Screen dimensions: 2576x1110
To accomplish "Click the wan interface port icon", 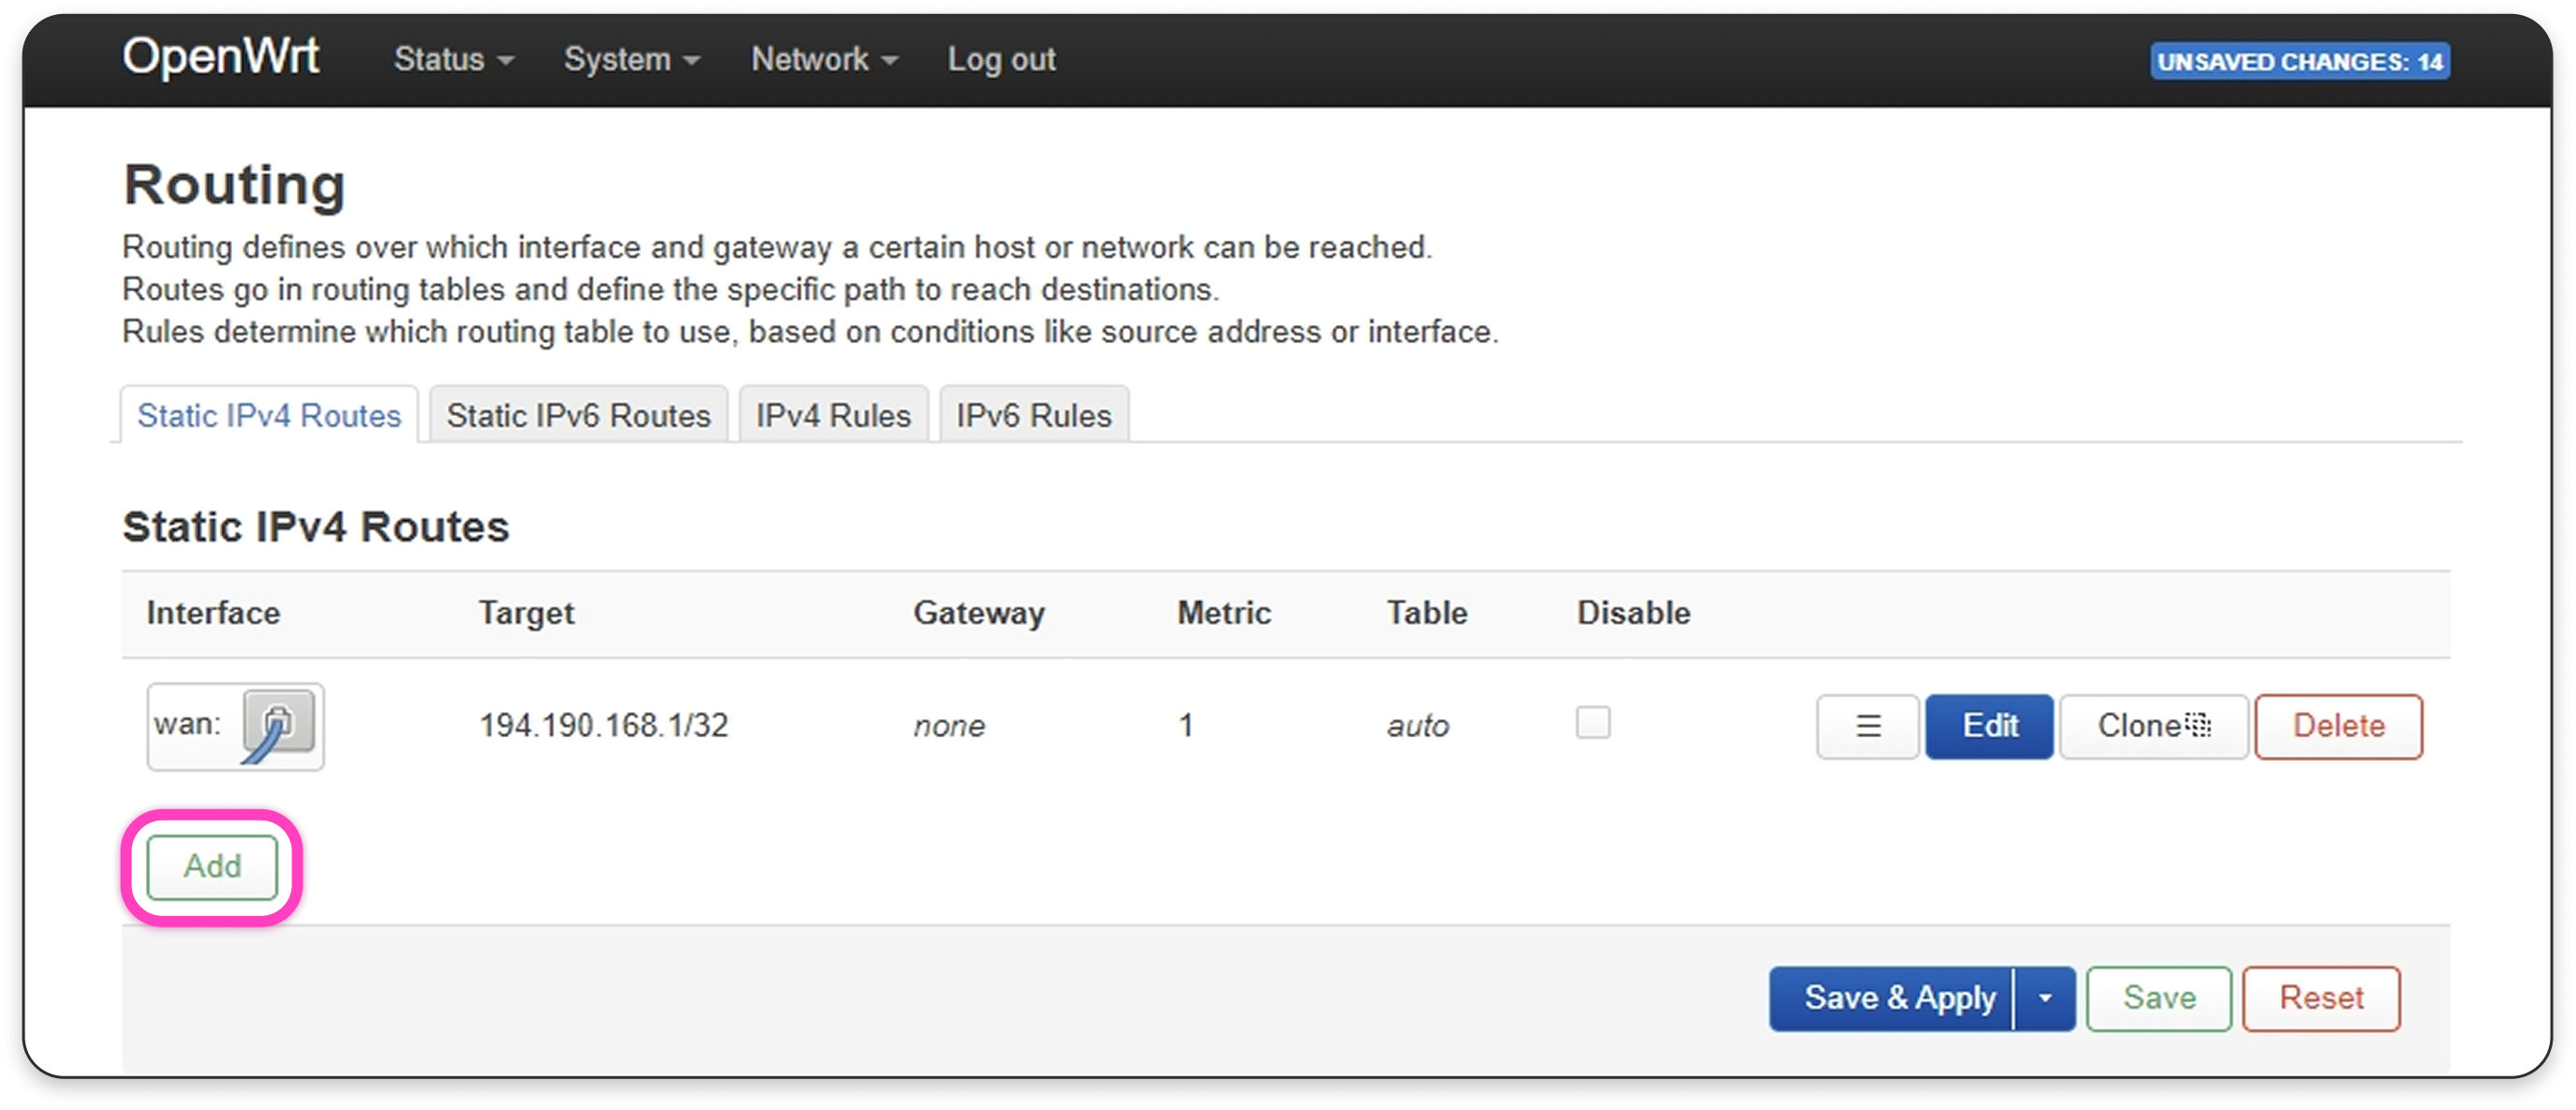I will click(x=279, y=725).
